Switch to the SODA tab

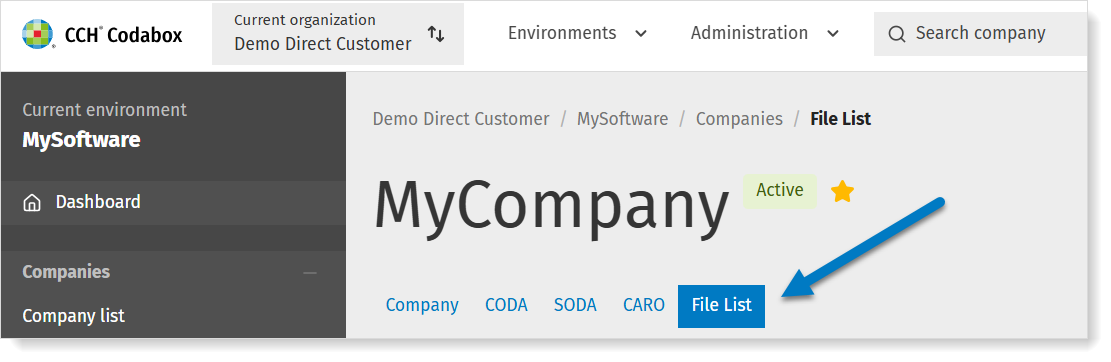pos(575,305)
